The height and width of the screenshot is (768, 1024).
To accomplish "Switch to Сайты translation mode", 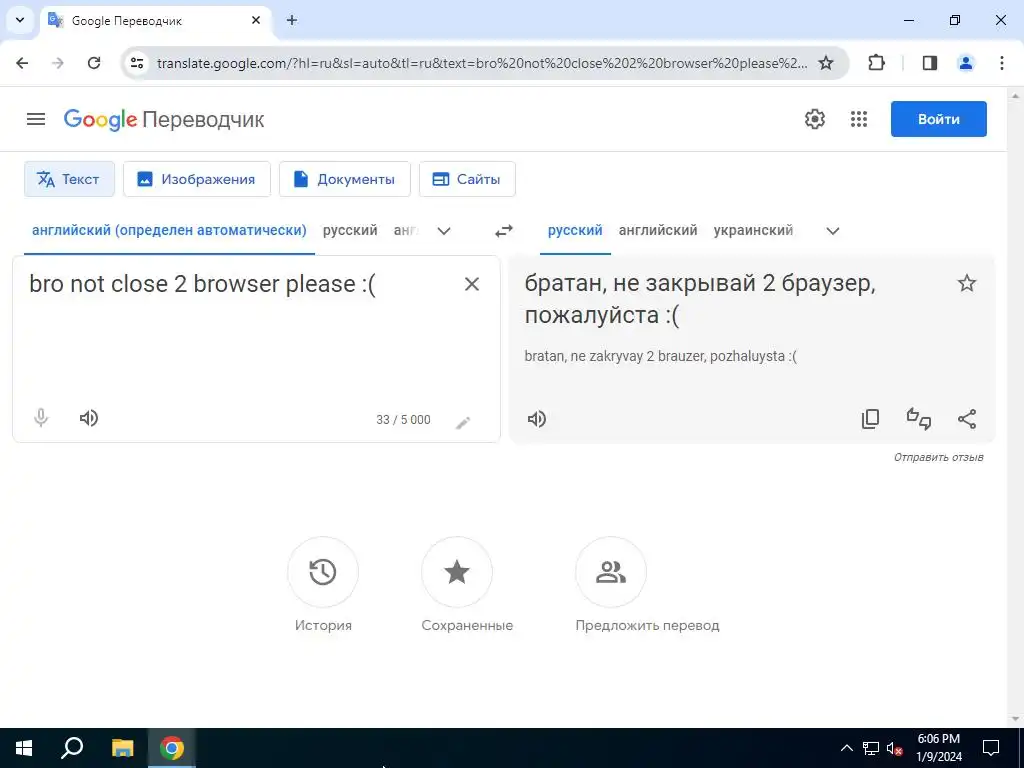I will click(x=467, y=179).
